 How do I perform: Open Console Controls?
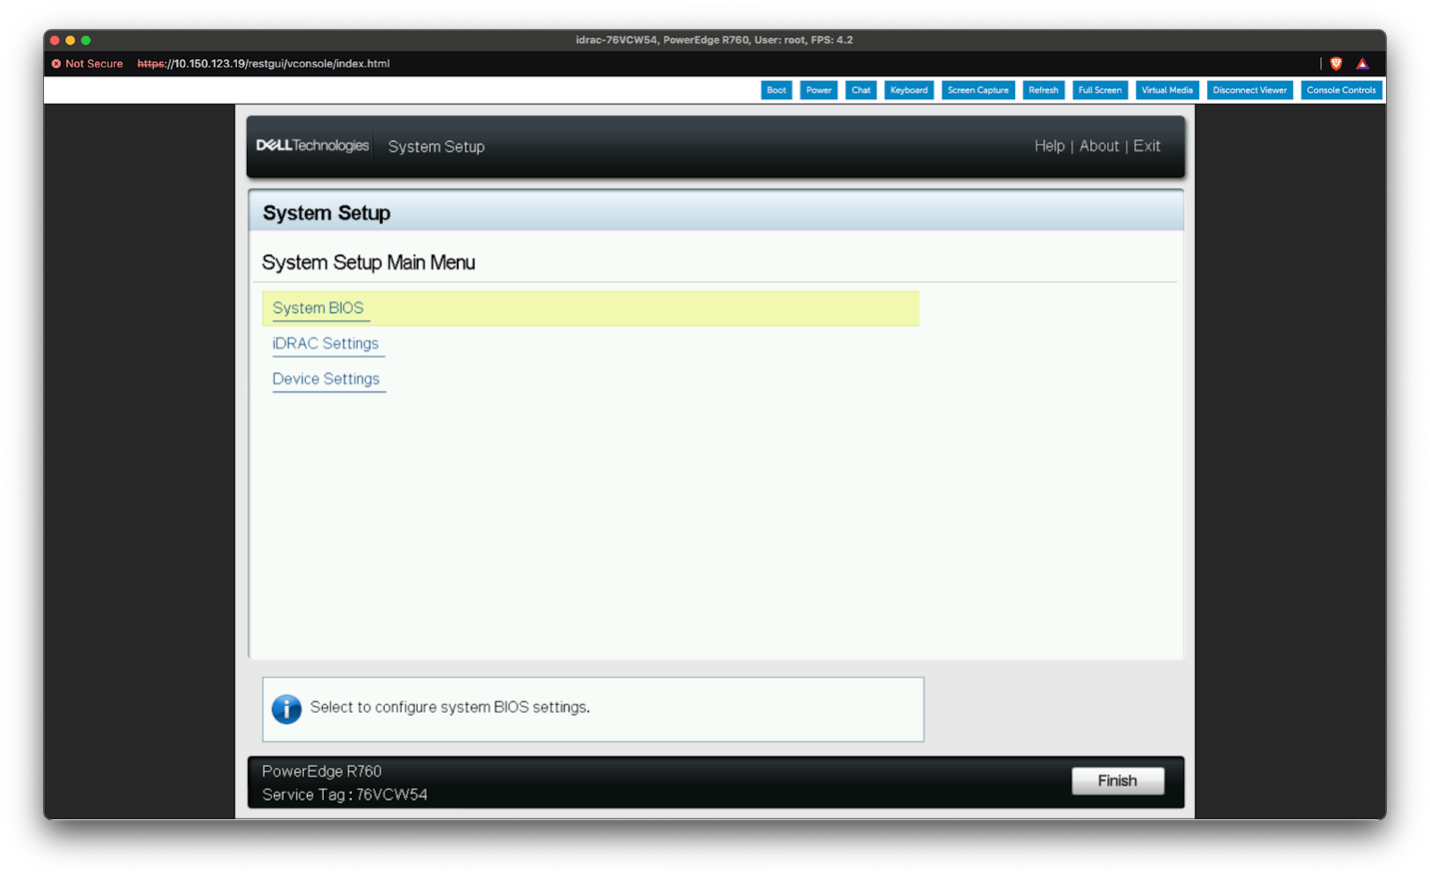coord(1340,90)
